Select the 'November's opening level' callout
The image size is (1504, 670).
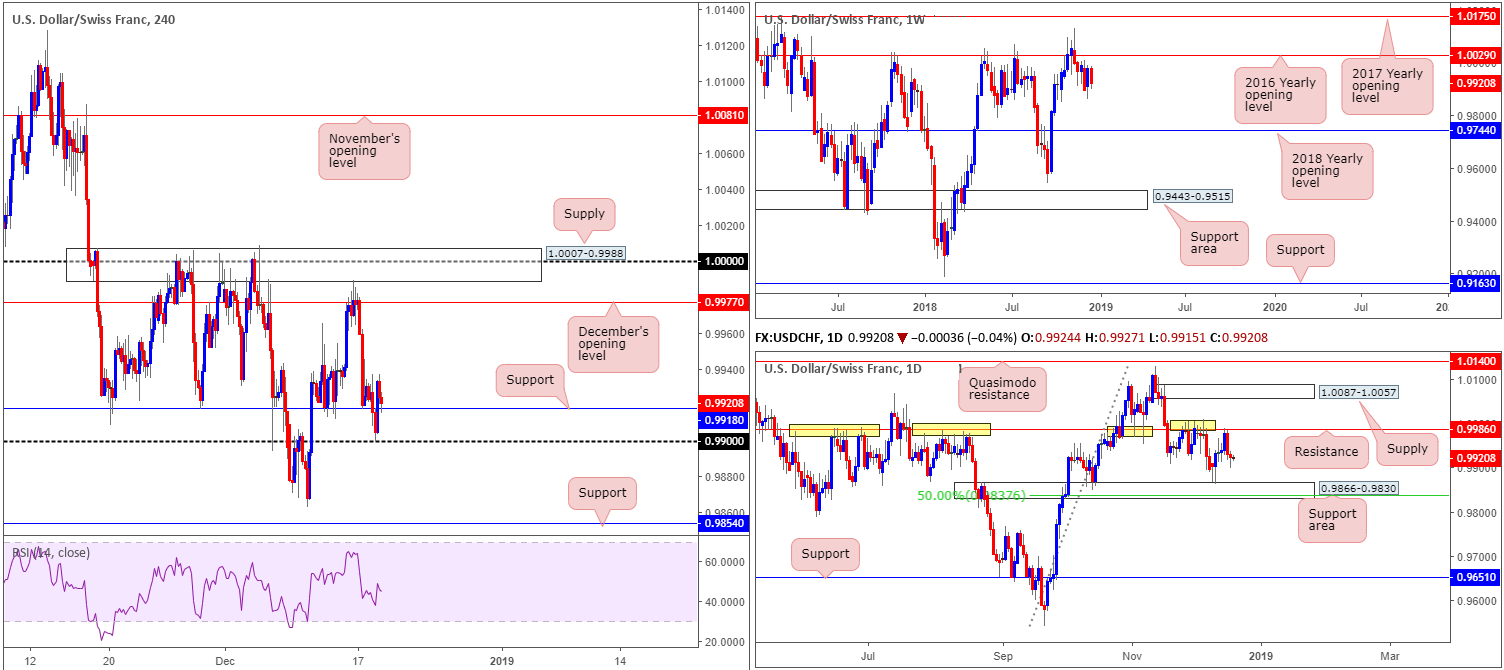pyautogui.click(x=364, y=152)
